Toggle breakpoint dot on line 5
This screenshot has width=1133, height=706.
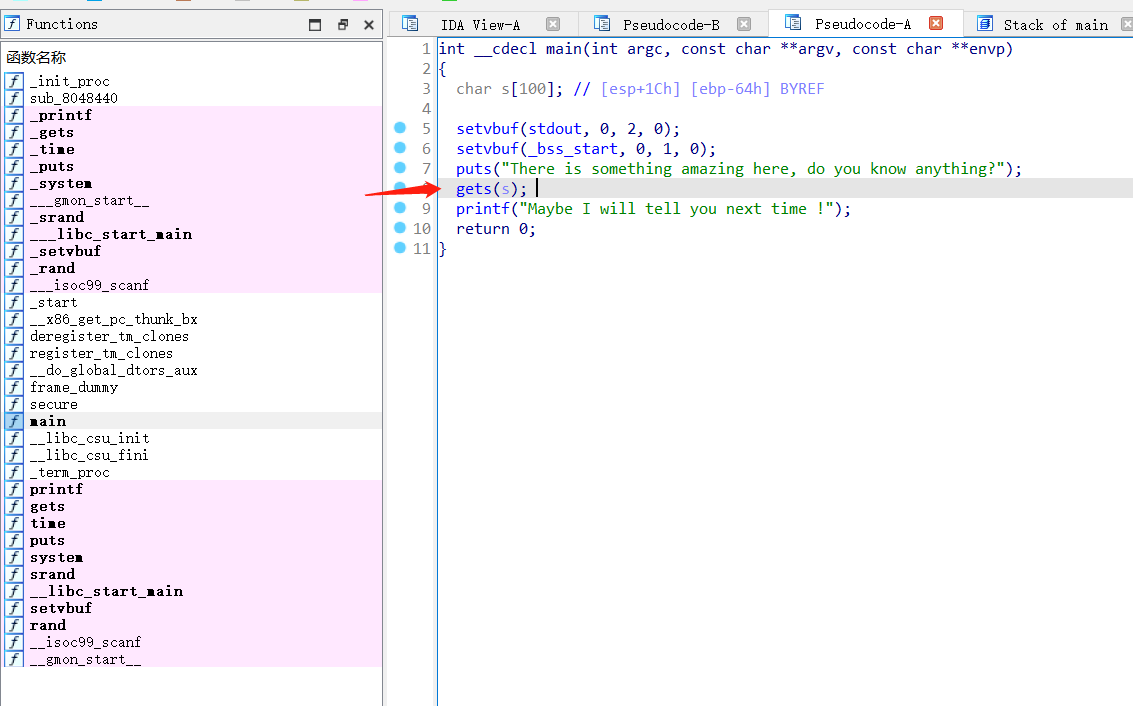[400, 128]
